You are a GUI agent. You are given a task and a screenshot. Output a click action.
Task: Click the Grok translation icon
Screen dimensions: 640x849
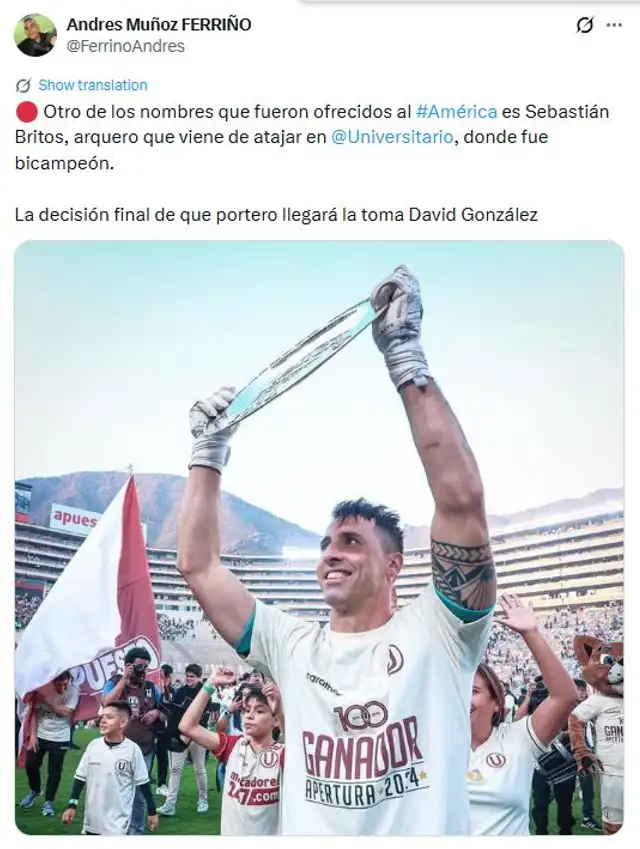point(23,86)
